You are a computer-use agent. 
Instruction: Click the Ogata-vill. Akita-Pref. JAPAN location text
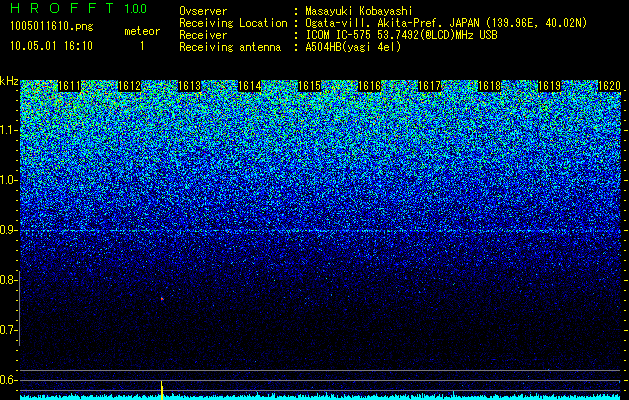pos(446,23)
